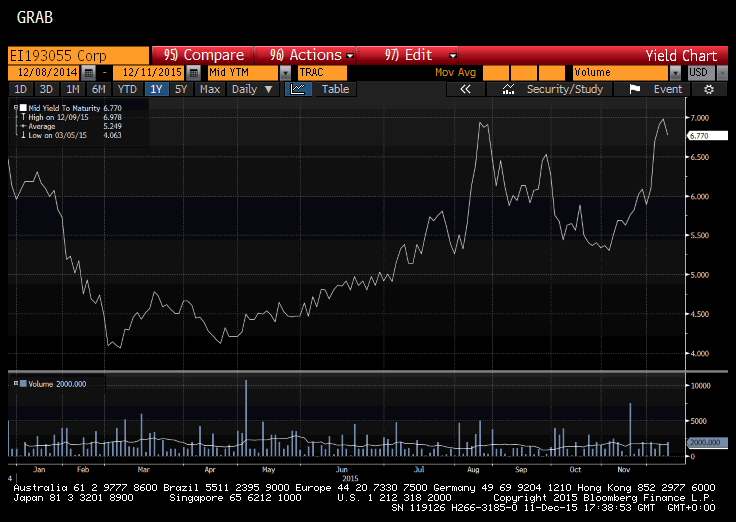Collapse the Volume panel legend
736x522 pixels.
coord(15,384)
